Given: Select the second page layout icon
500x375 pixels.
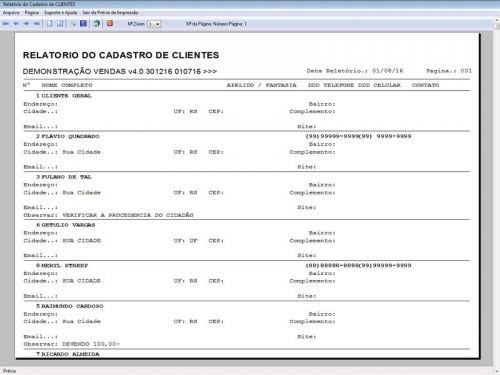Looking at the screenshot, I should [x=60, y=24].
